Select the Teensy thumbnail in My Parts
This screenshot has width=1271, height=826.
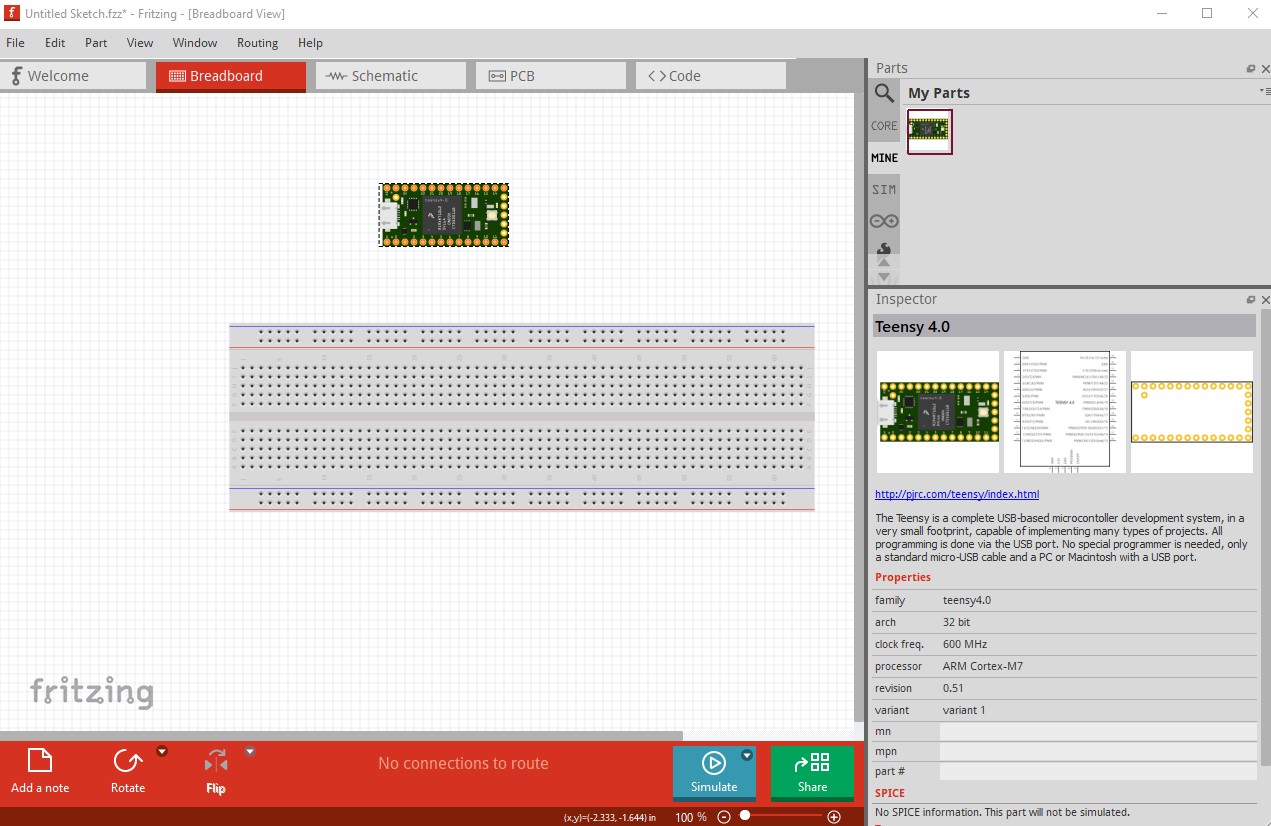(x=930, y=131)
